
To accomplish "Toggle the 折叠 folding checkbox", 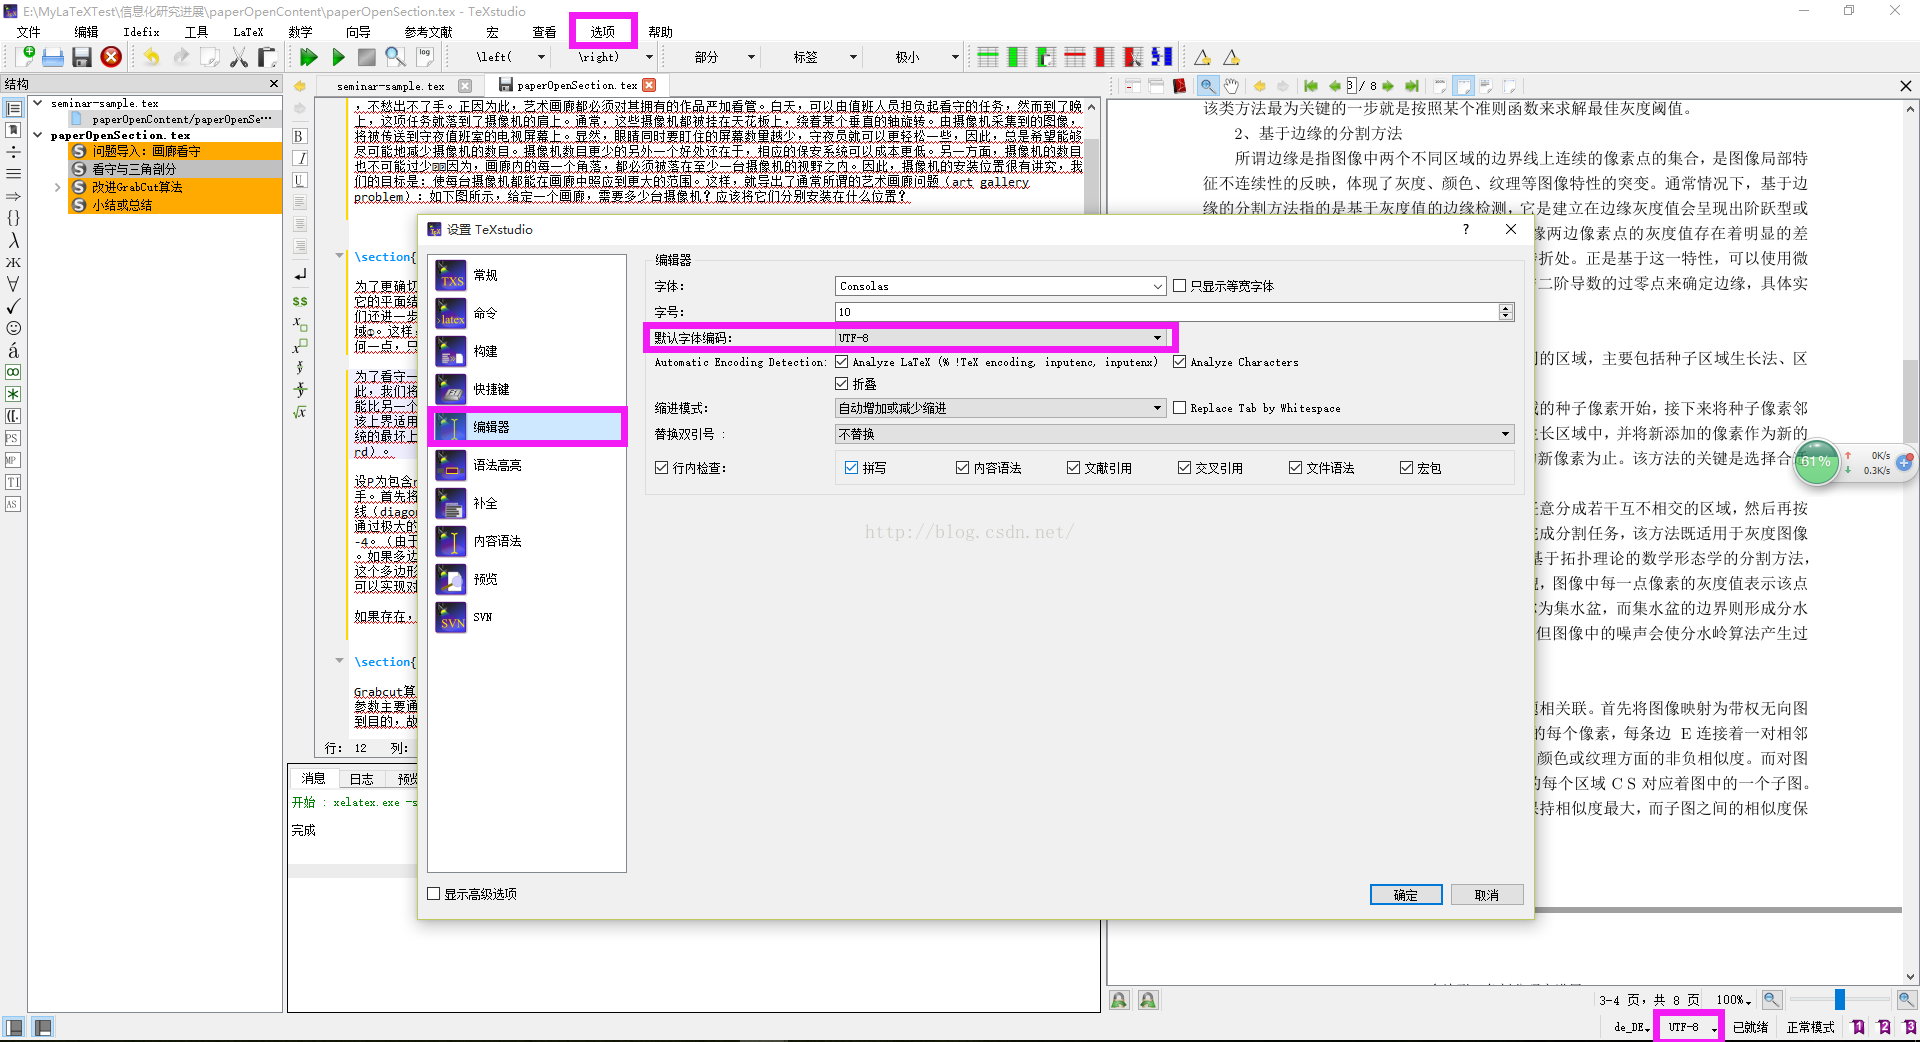I will pos(842,384).
